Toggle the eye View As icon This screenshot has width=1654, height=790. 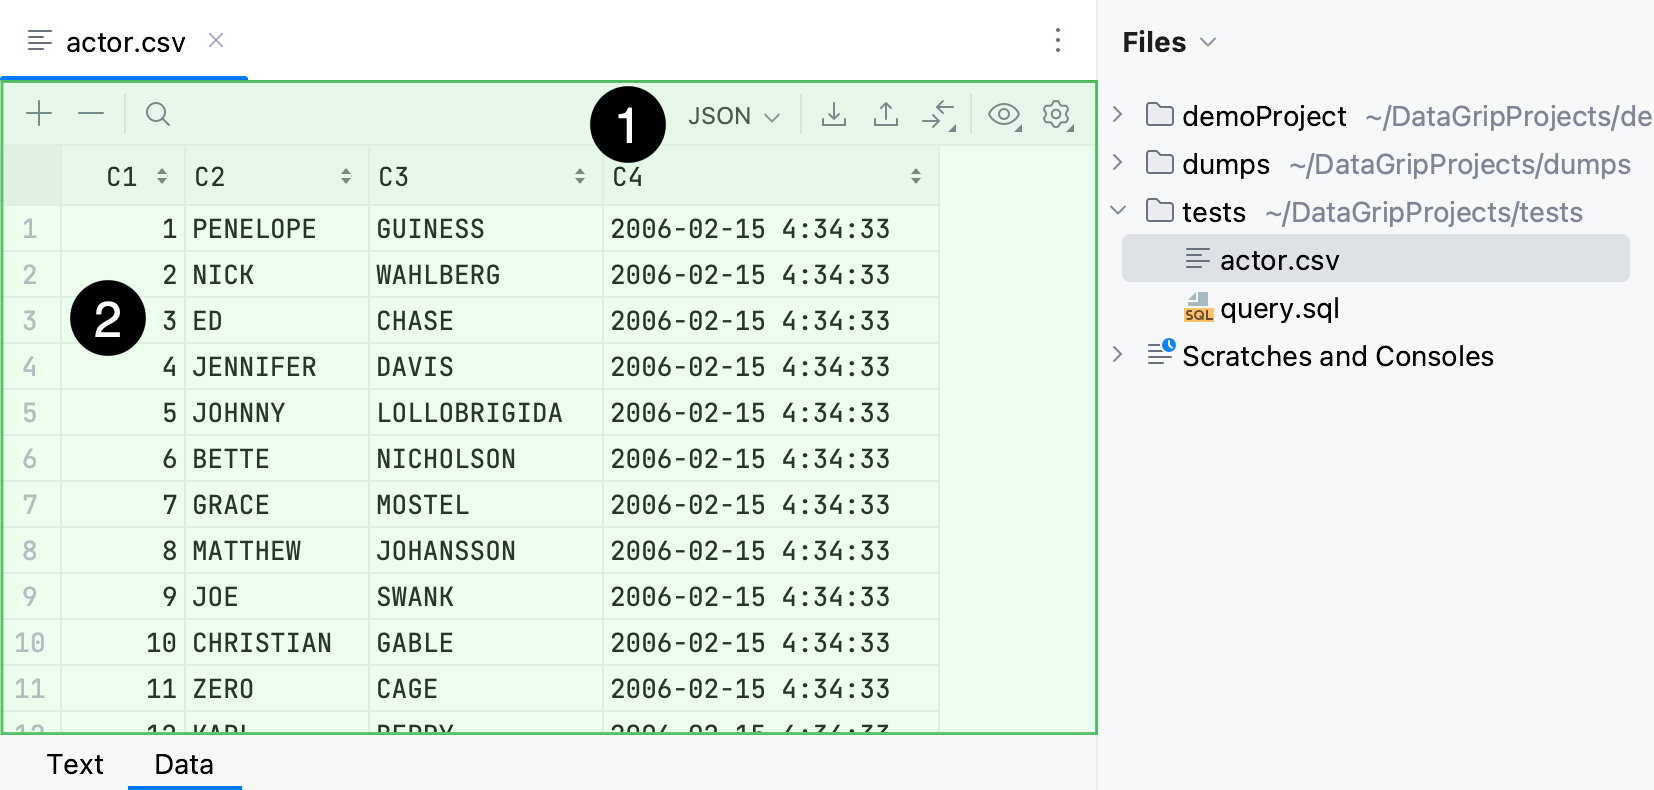click(x=1003, y=115)
